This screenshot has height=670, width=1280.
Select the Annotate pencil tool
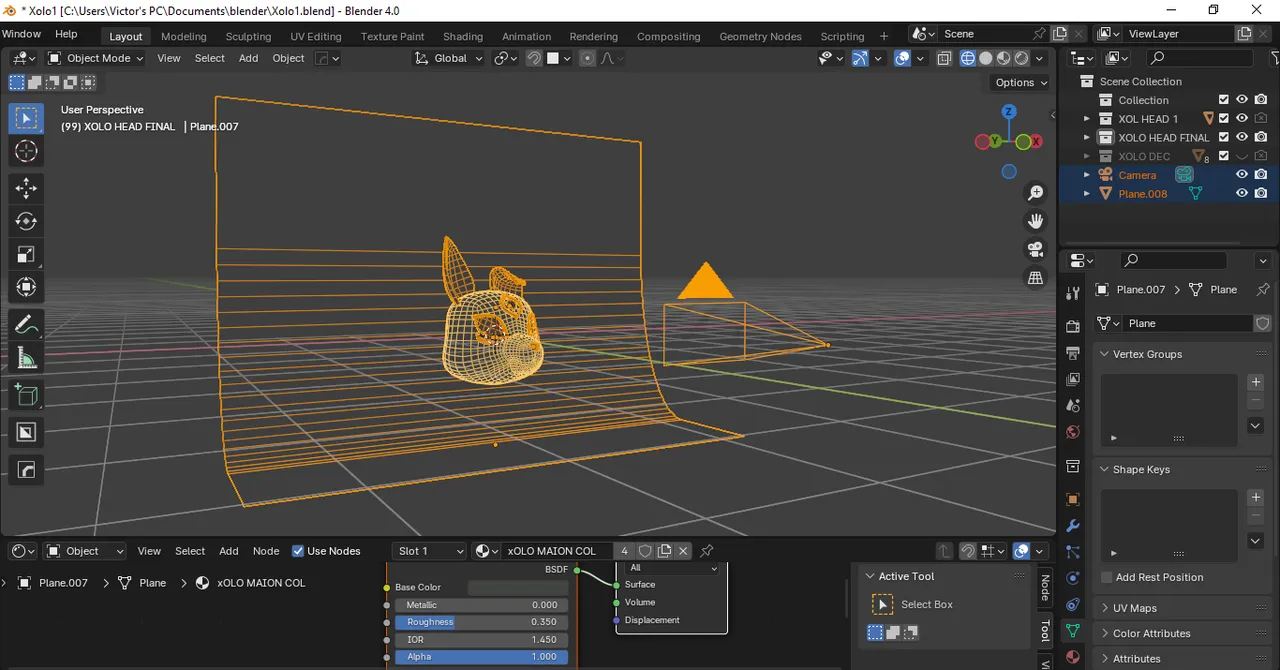coord(26,325)
